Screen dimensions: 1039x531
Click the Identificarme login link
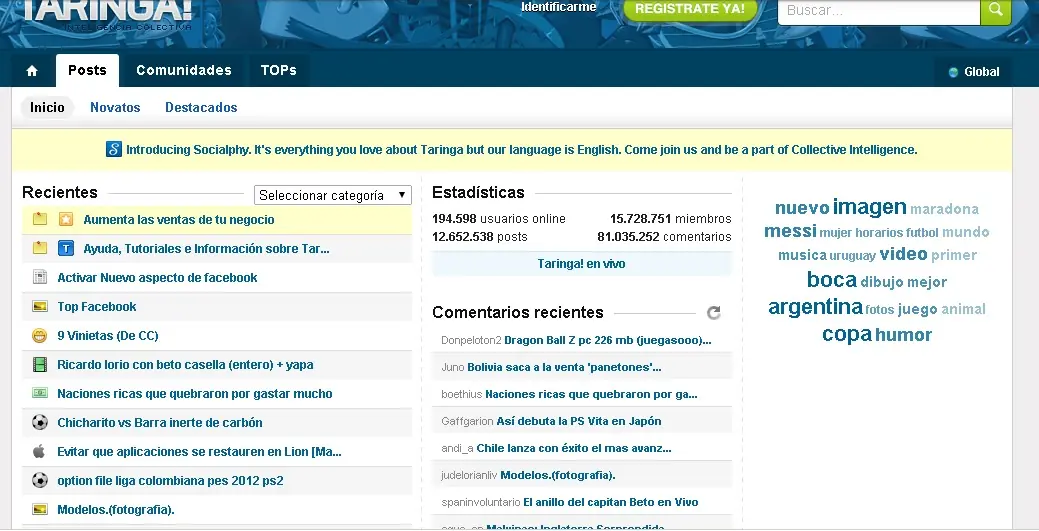tap(559, 7)
